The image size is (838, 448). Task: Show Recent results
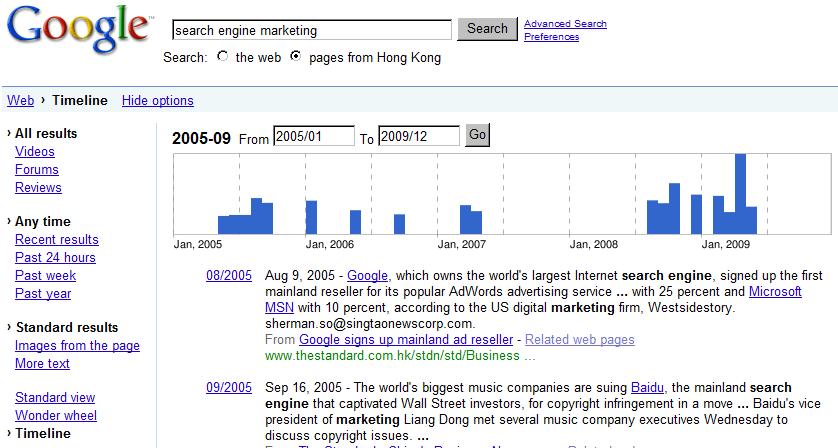point(57,240)
